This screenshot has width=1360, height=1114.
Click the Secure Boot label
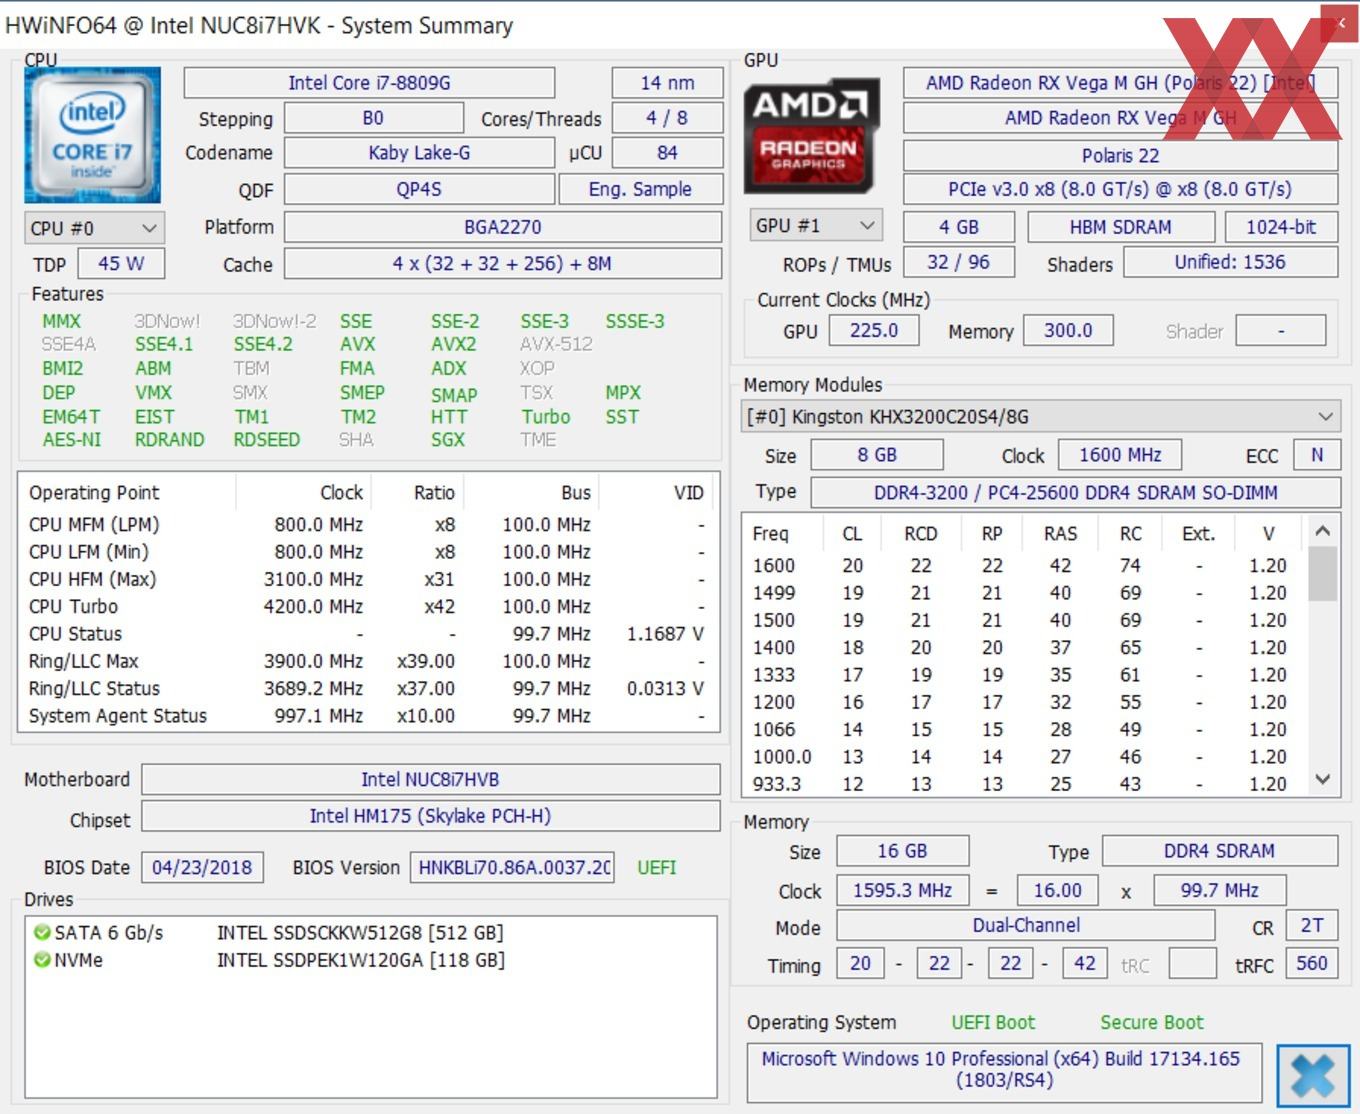[1152, 1022]
